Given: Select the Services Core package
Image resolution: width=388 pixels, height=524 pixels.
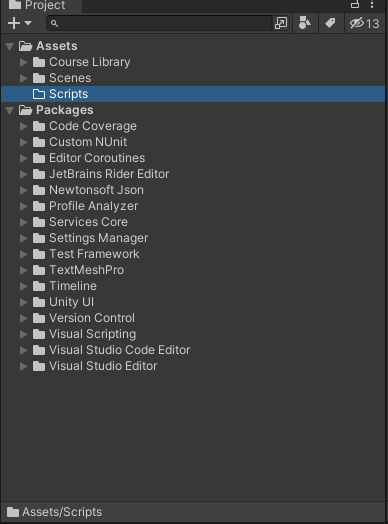Looking at the screenshot, I should pos(88,222).
